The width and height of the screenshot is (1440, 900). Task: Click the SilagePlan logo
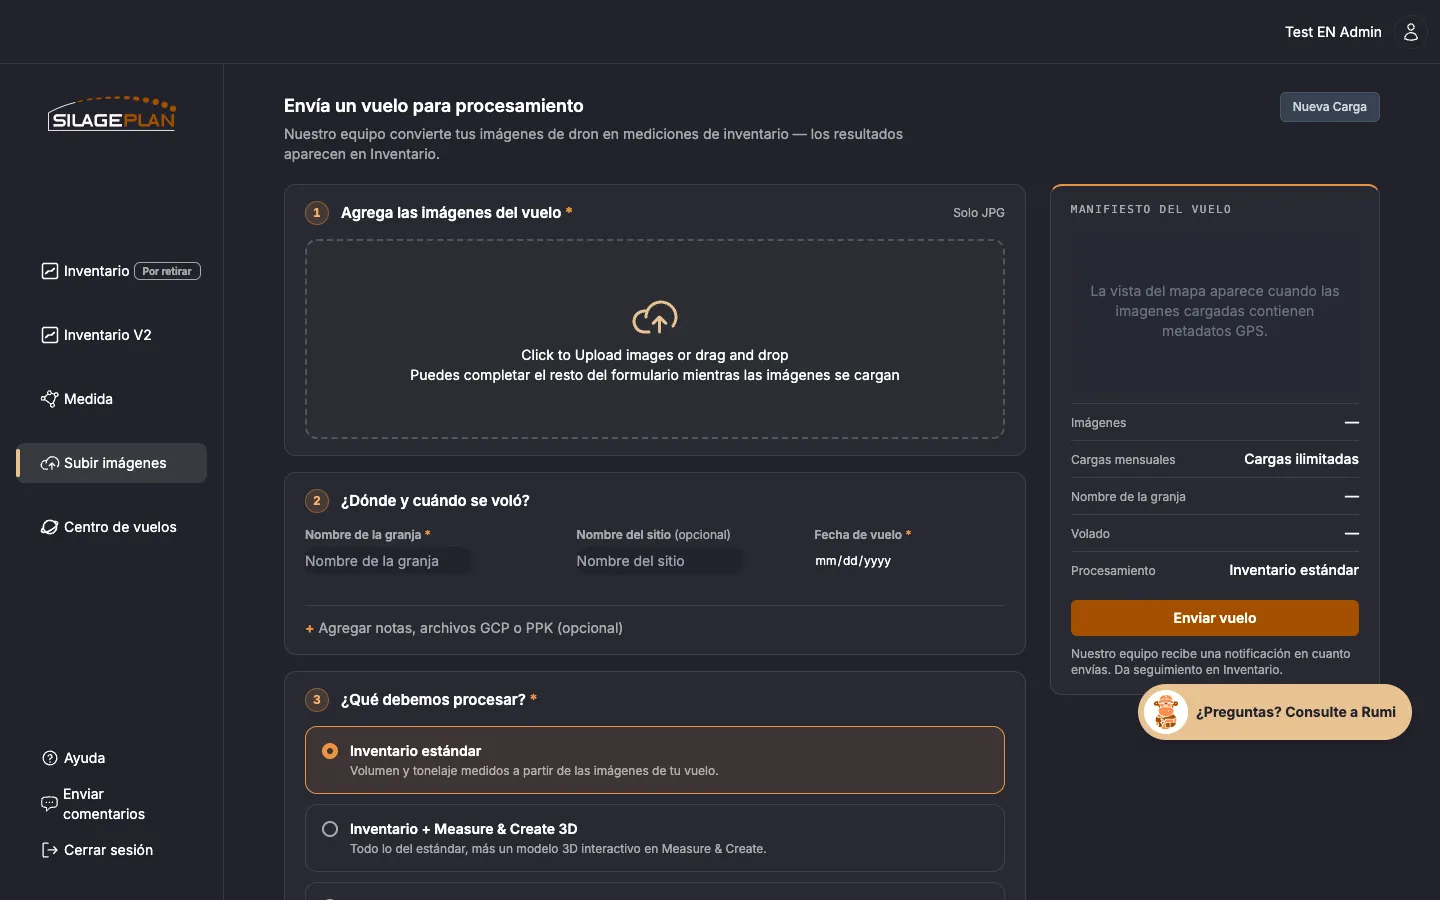point(112,114)
